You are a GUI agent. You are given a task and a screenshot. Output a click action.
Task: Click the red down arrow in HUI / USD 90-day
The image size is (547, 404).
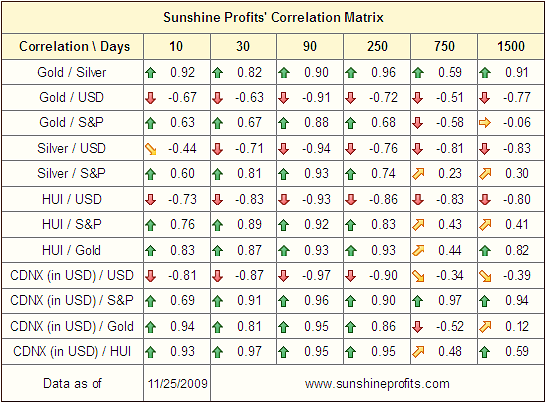pos(284,200)
